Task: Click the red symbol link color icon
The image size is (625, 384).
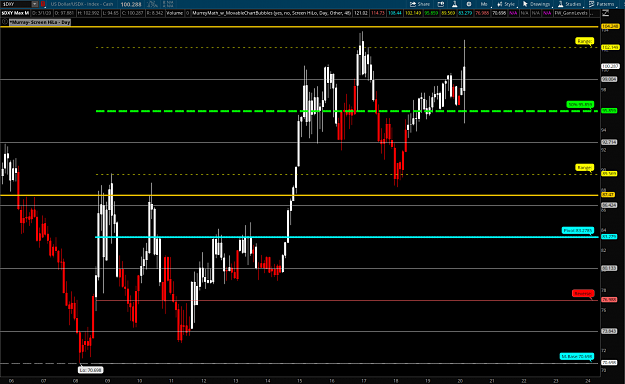Action: tap(43, 4)
